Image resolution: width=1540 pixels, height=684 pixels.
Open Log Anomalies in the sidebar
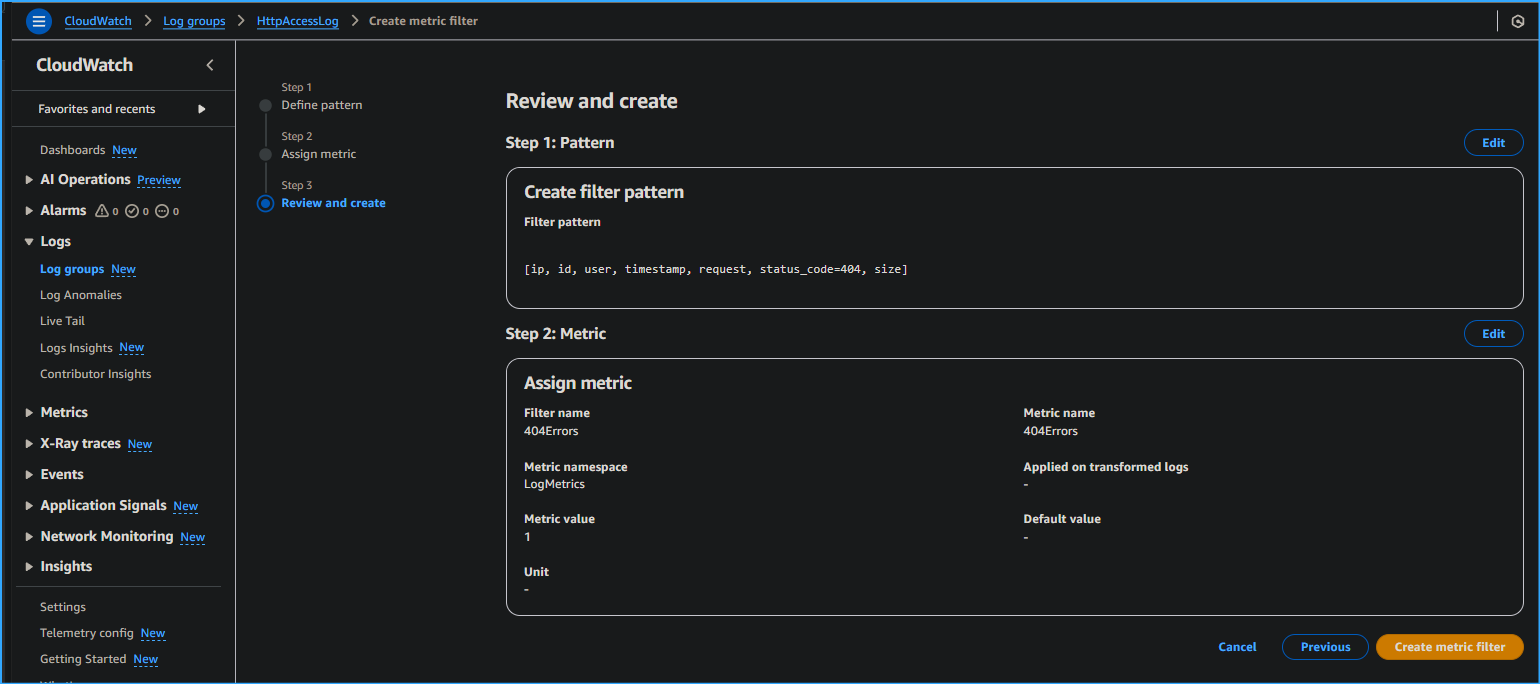81,295
